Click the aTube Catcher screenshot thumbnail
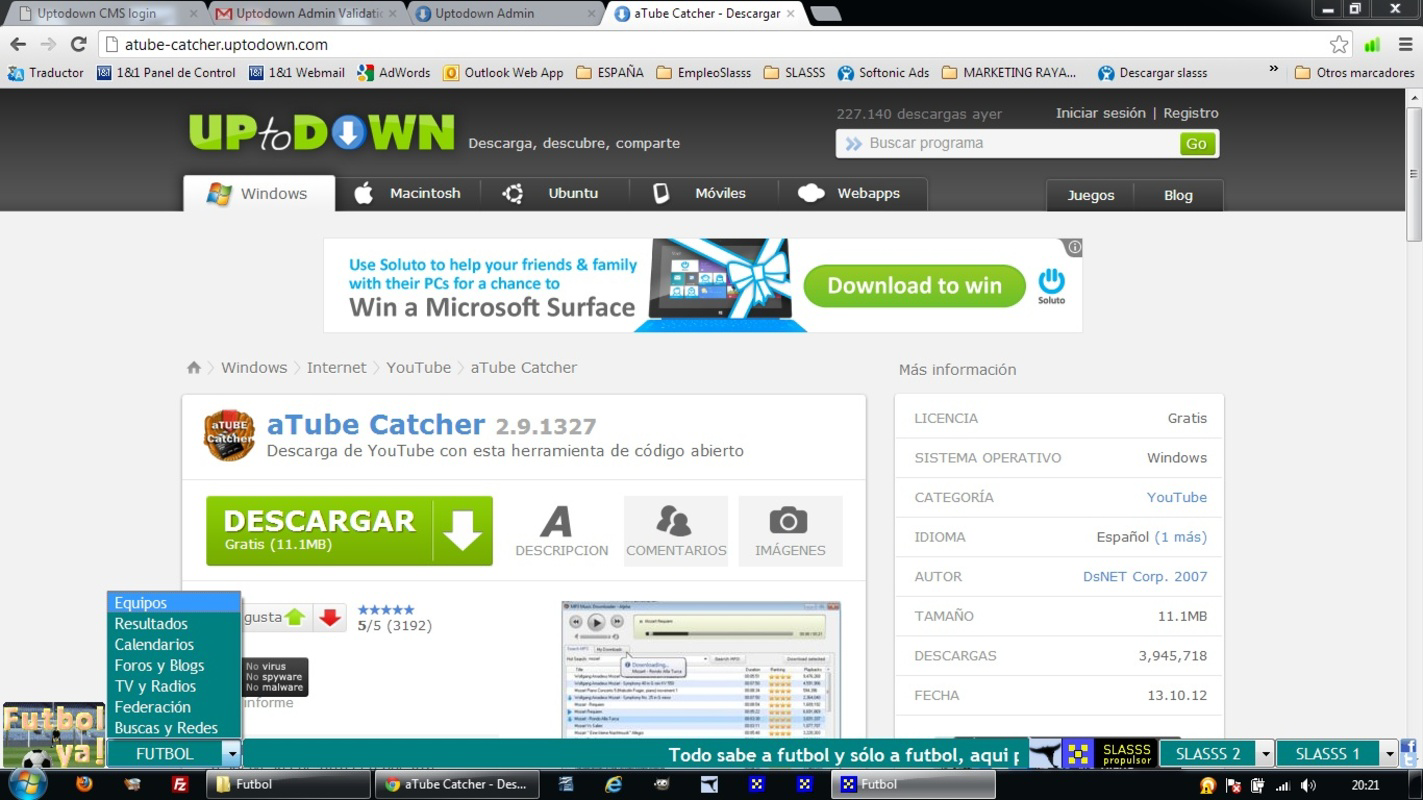 click(701, 670)
